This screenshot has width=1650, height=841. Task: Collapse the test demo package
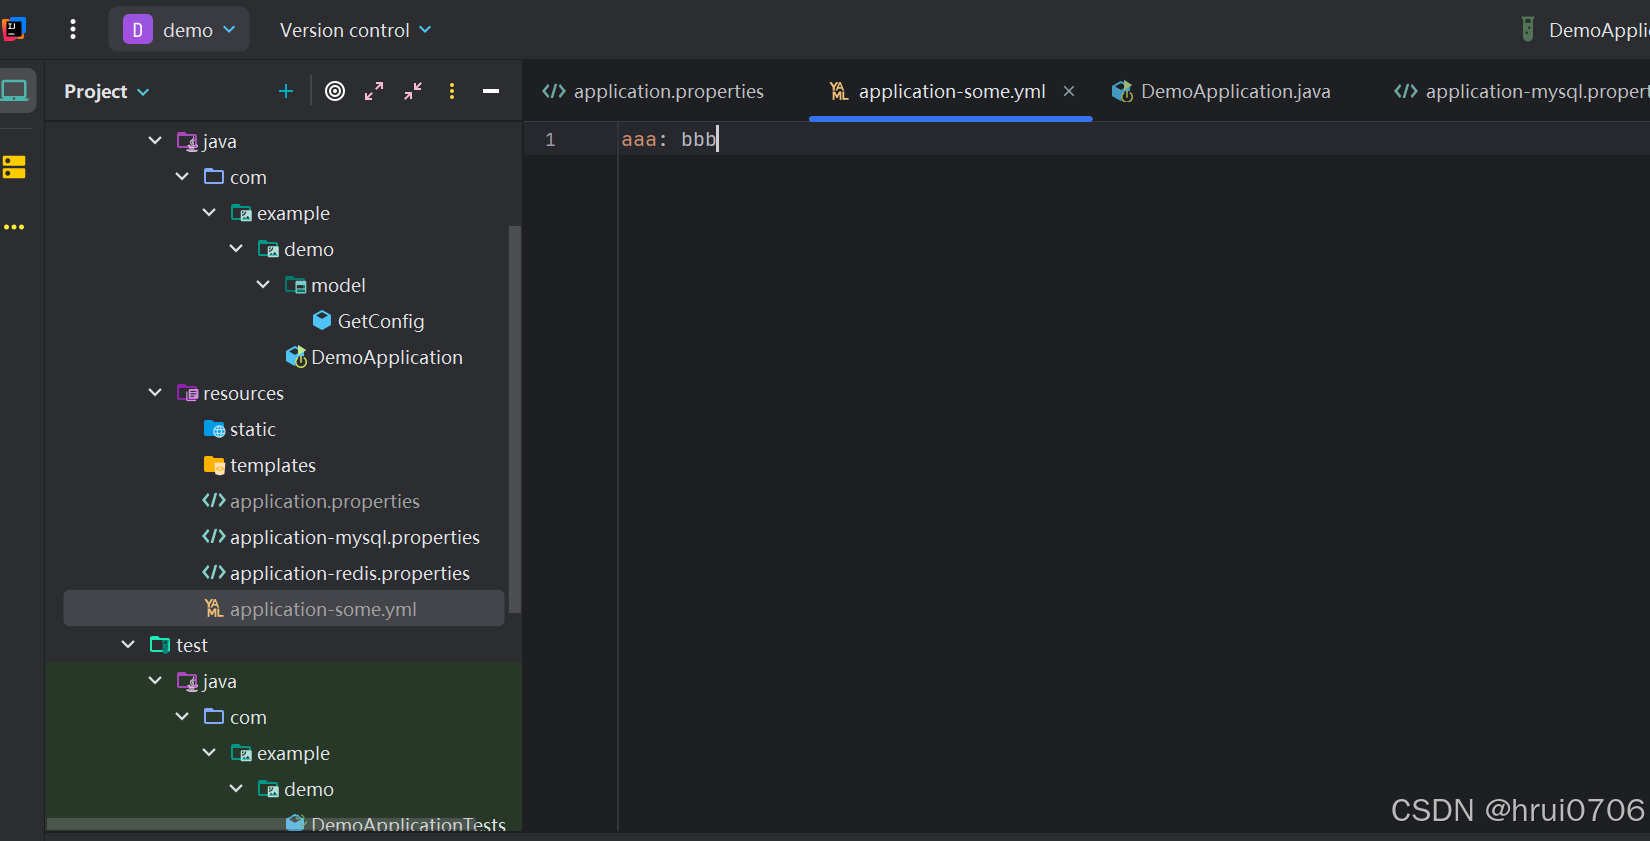(x=236, y=789)
